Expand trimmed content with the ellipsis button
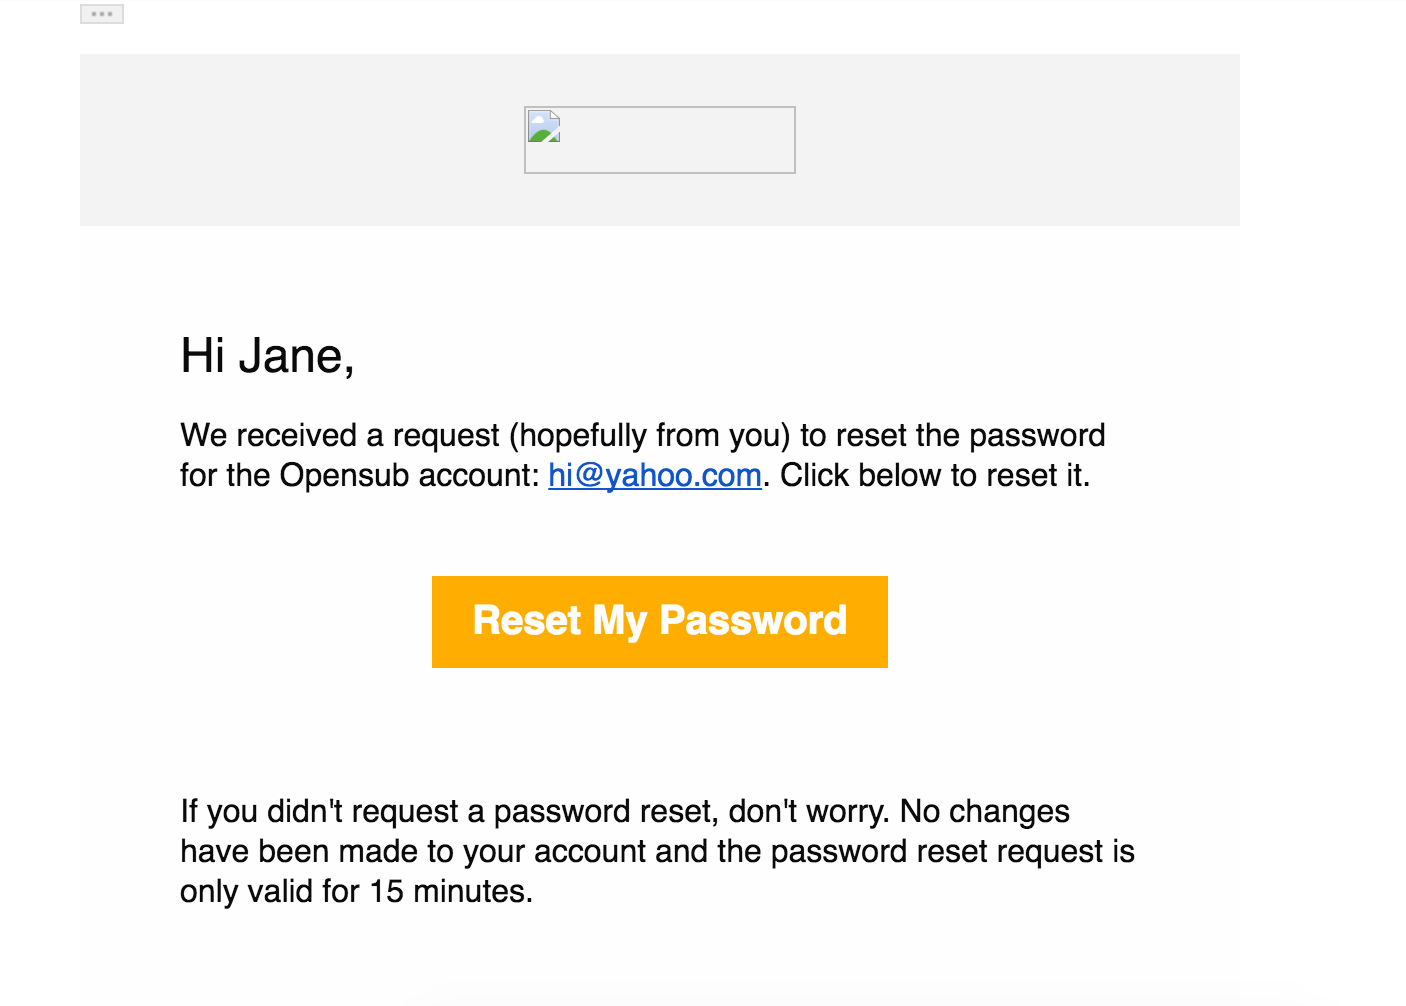 click(x=102, y=14)
